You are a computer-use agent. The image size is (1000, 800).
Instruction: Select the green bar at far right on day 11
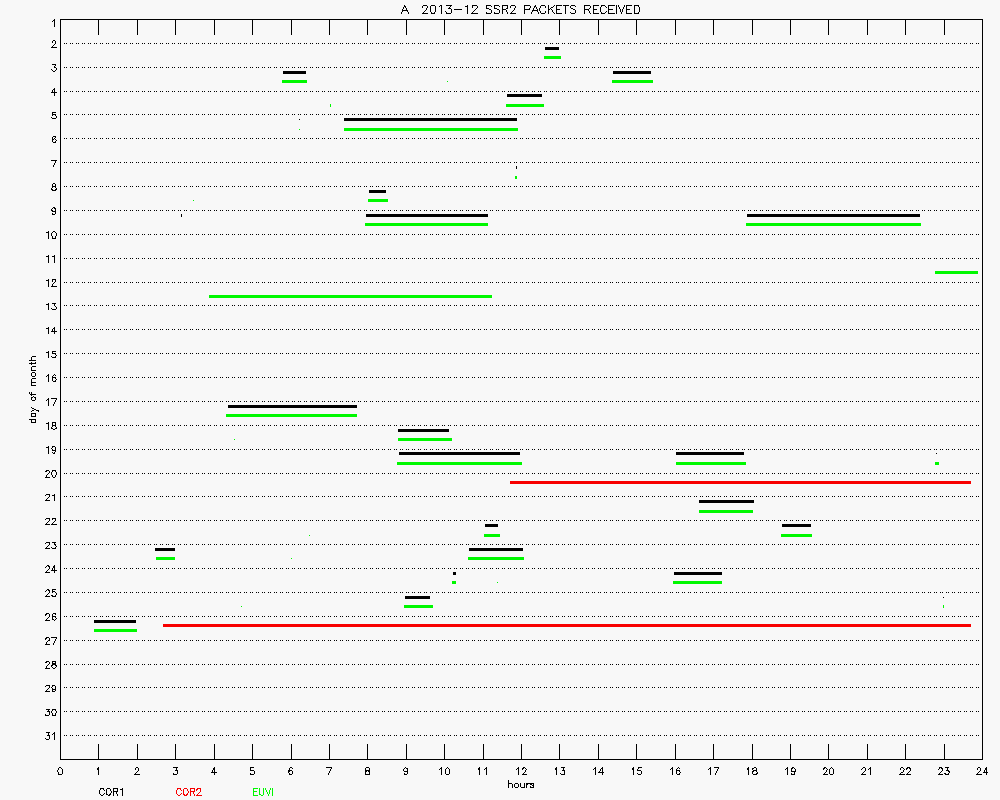(956, 272)
